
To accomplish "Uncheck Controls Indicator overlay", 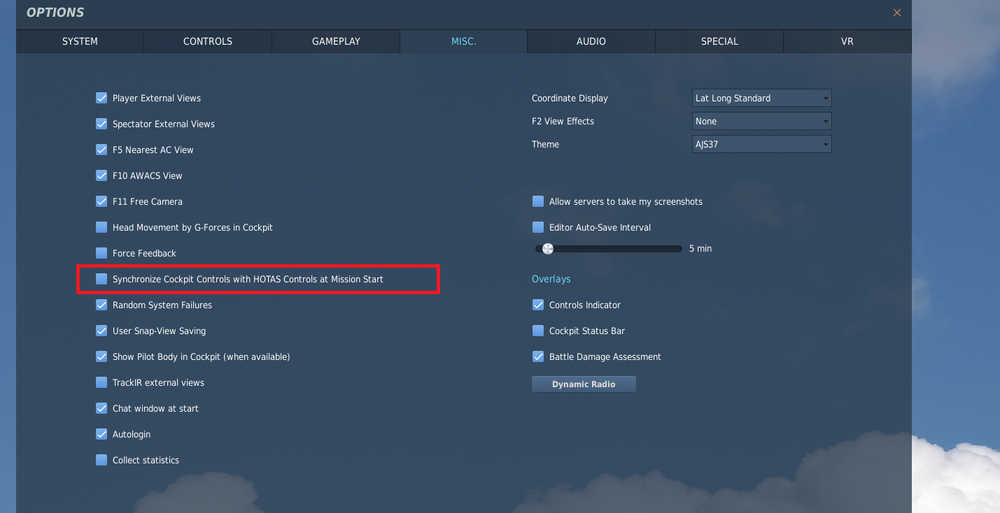I will [538, 305].
